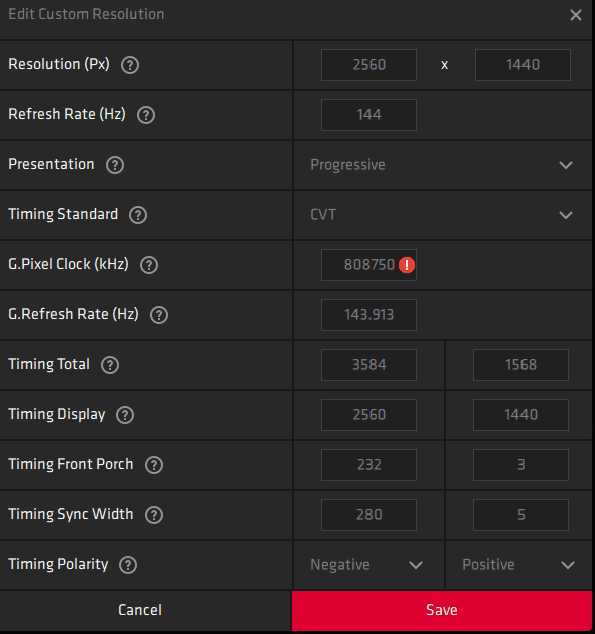The image size is (595, 634).
Task: Cancel editing the custom resolution
Action: [x=140, y=610]
